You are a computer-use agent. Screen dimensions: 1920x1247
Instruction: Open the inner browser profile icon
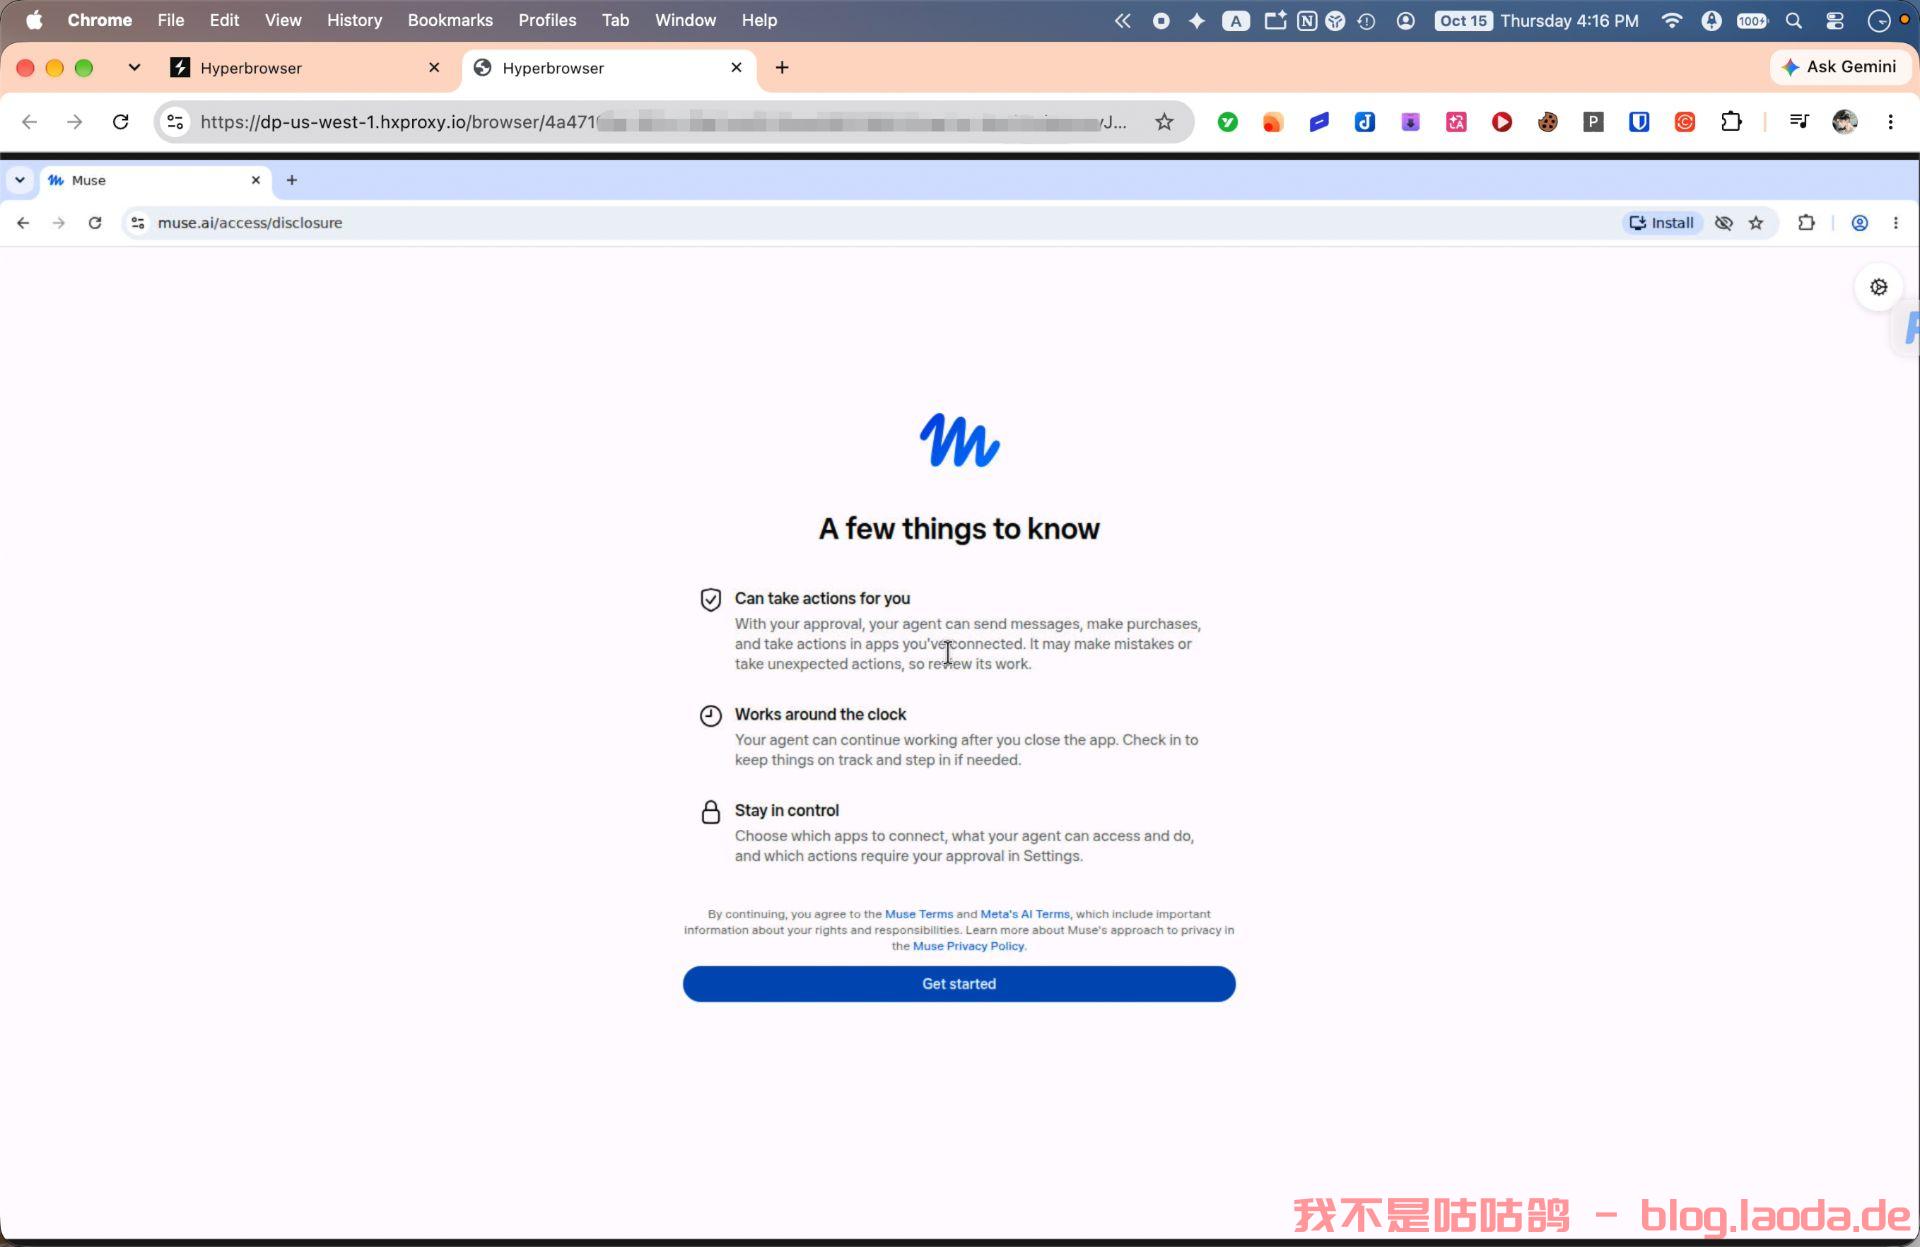[x=1860, y=223]
